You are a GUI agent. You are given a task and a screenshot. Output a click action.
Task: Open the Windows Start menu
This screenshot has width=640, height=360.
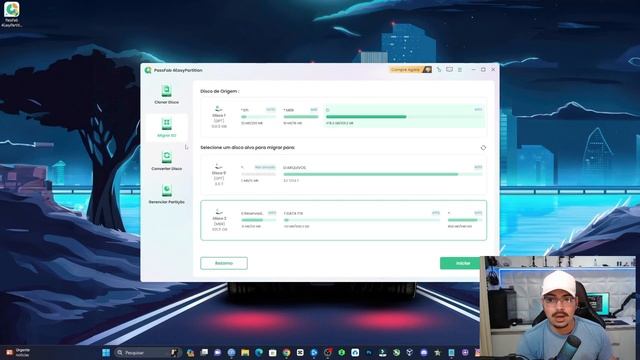click(x=106, y=353)
